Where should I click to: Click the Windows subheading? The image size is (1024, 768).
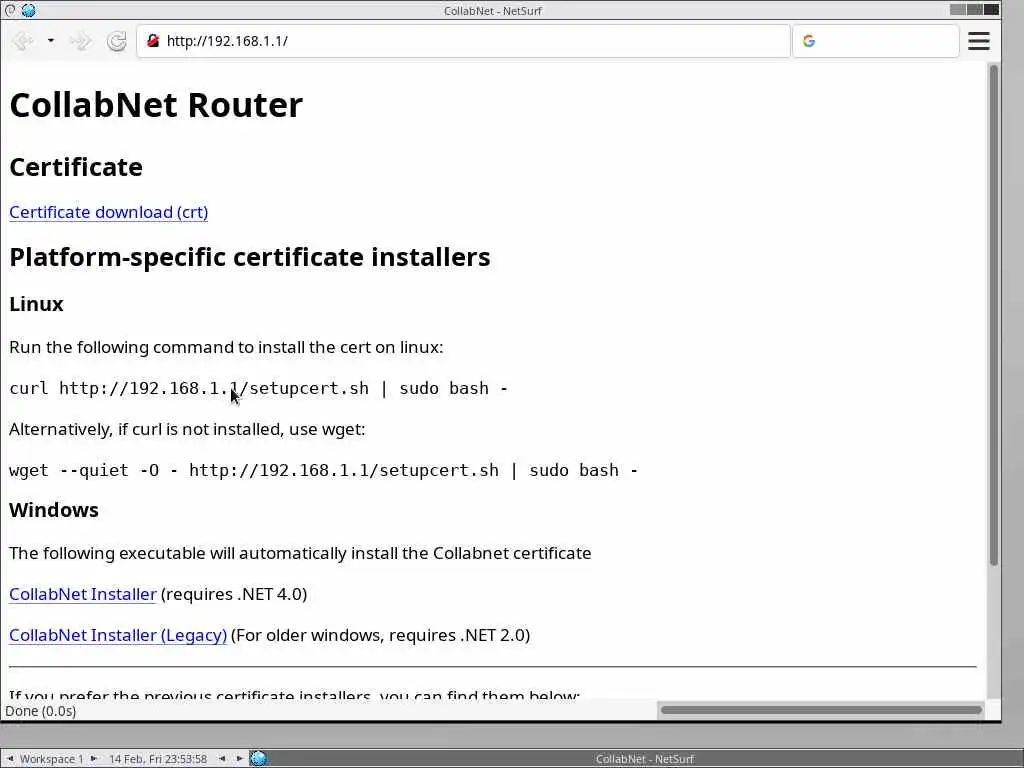click(x=54, y=510)
